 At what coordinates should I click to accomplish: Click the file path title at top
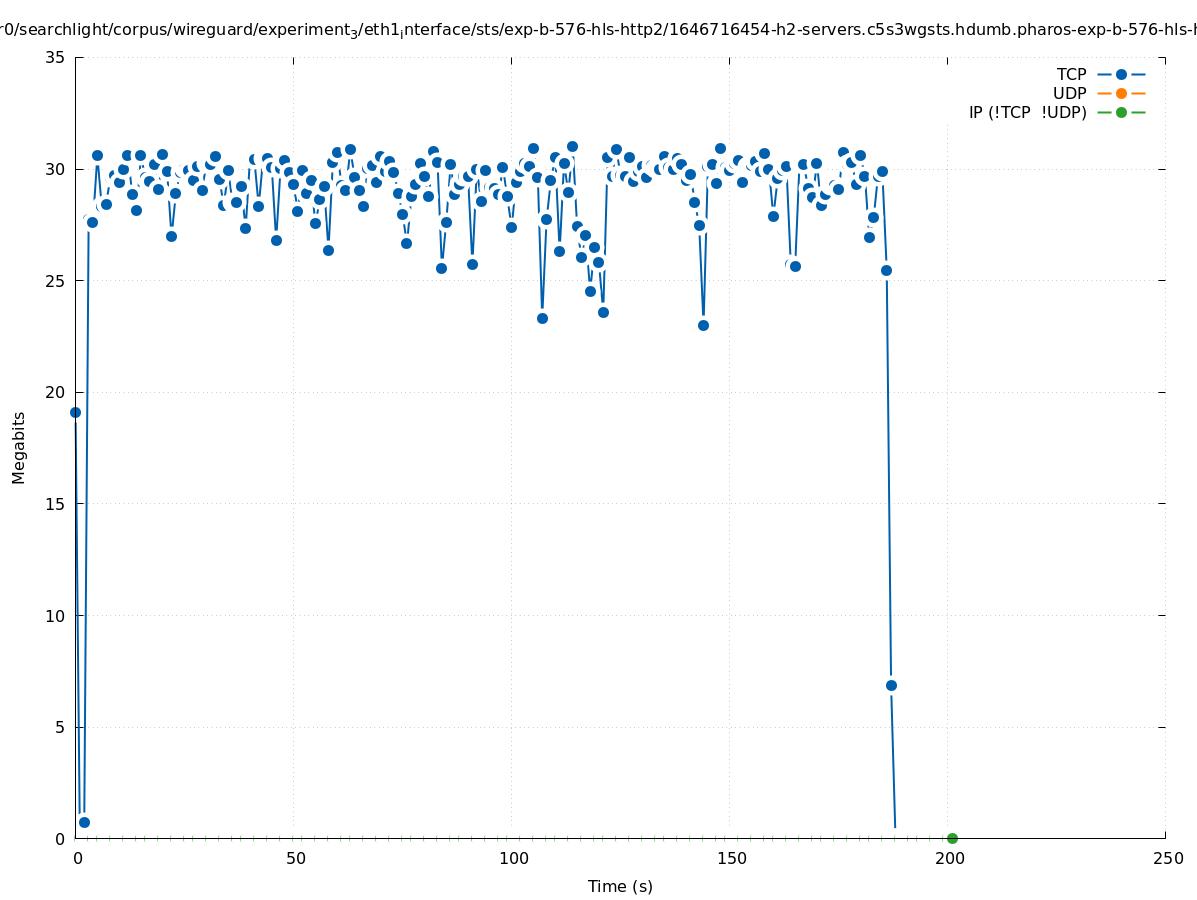(x=598, y=30)
